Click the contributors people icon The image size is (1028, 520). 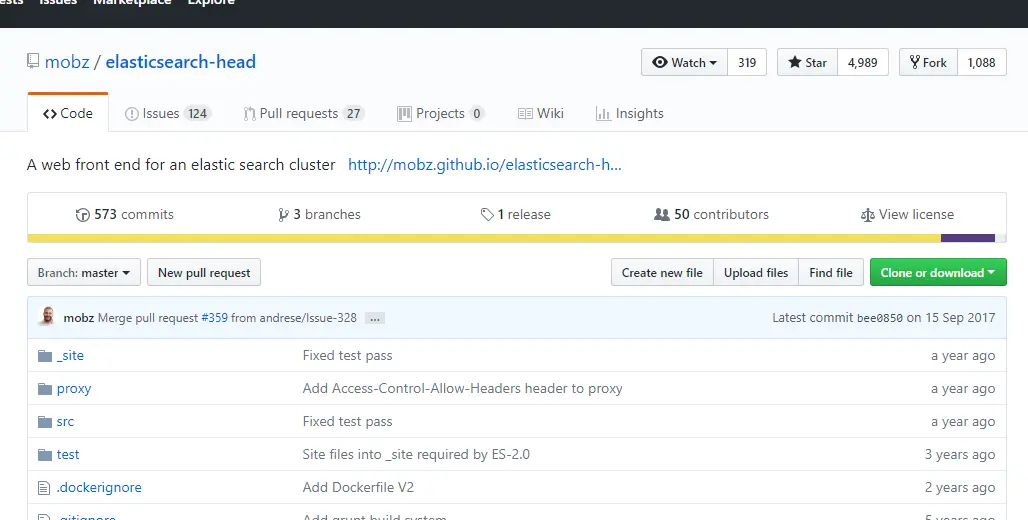click(662, 214)
